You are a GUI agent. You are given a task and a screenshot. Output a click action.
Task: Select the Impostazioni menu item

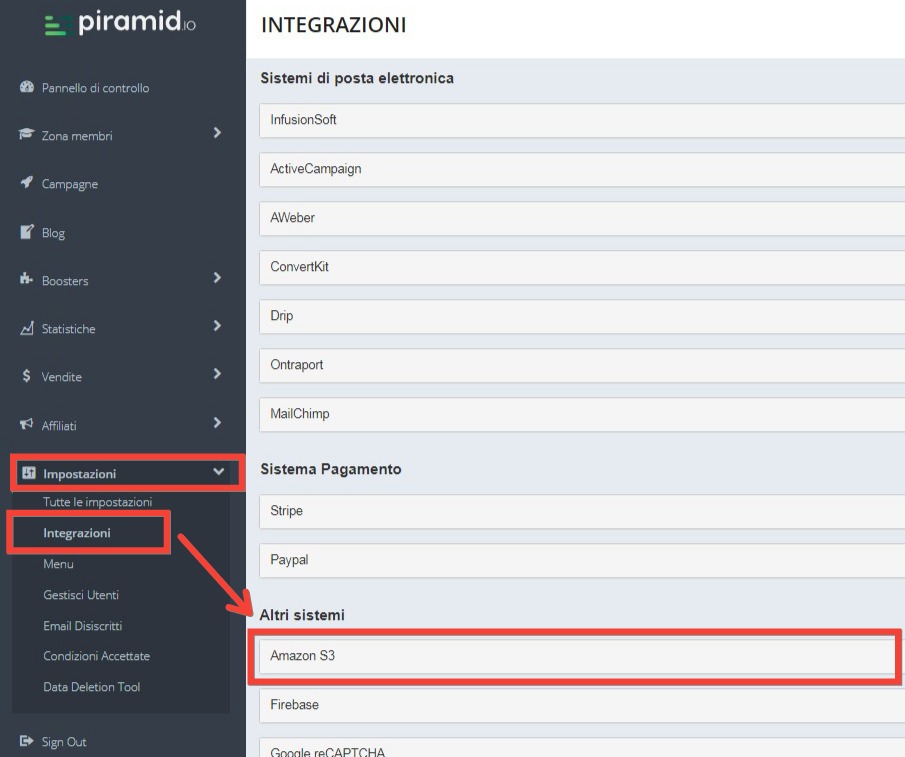click(80, 474)
